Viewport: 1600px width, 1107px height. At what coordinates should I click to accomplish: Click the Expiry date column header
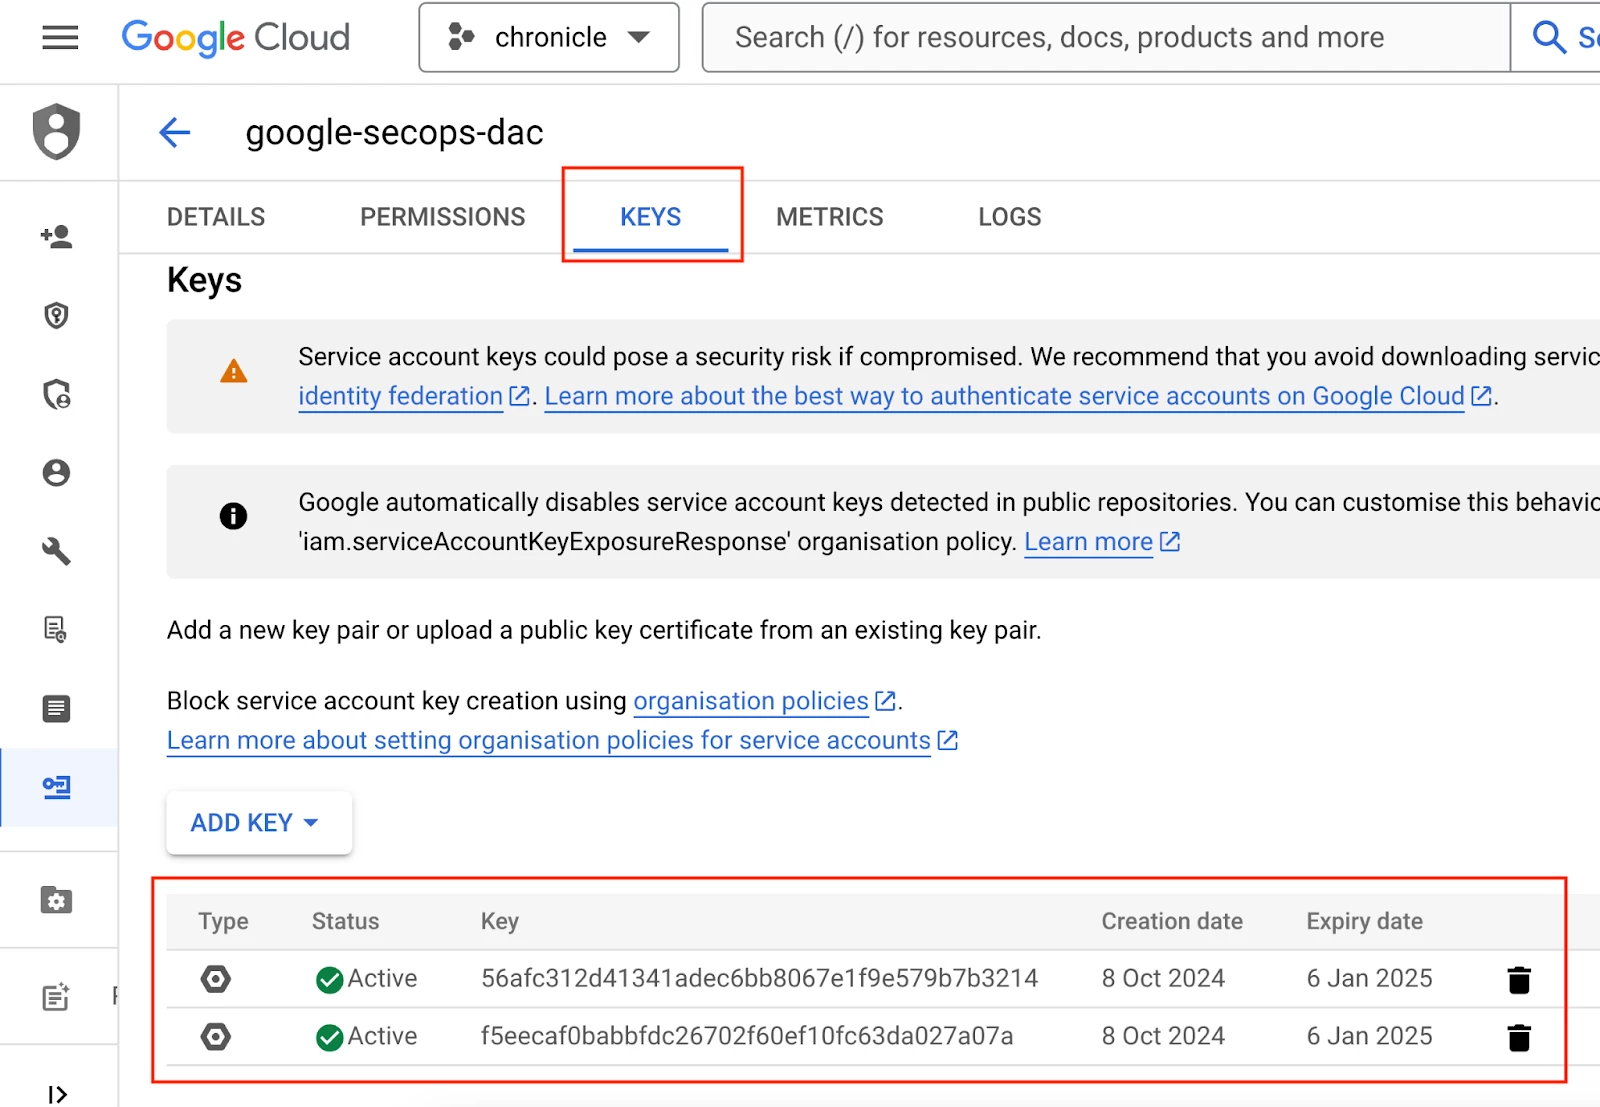1364,921
